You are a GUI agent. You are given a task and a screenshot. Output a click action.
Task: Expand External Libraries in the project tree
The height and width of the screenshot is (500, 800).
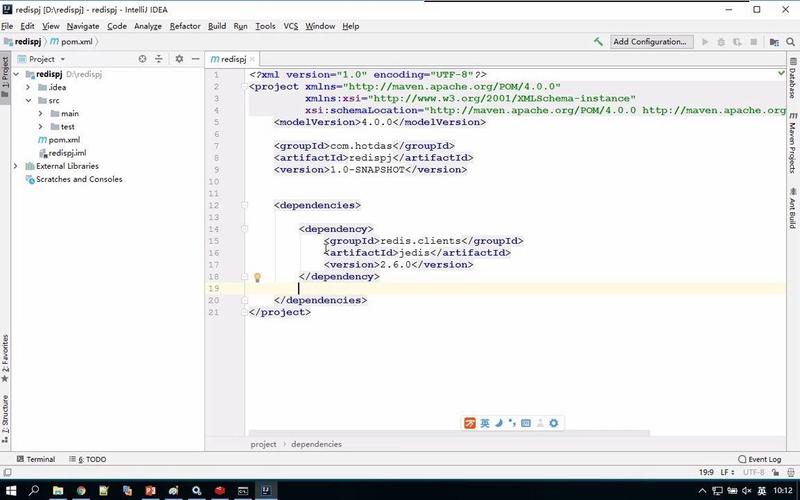[x=16, y=166]
